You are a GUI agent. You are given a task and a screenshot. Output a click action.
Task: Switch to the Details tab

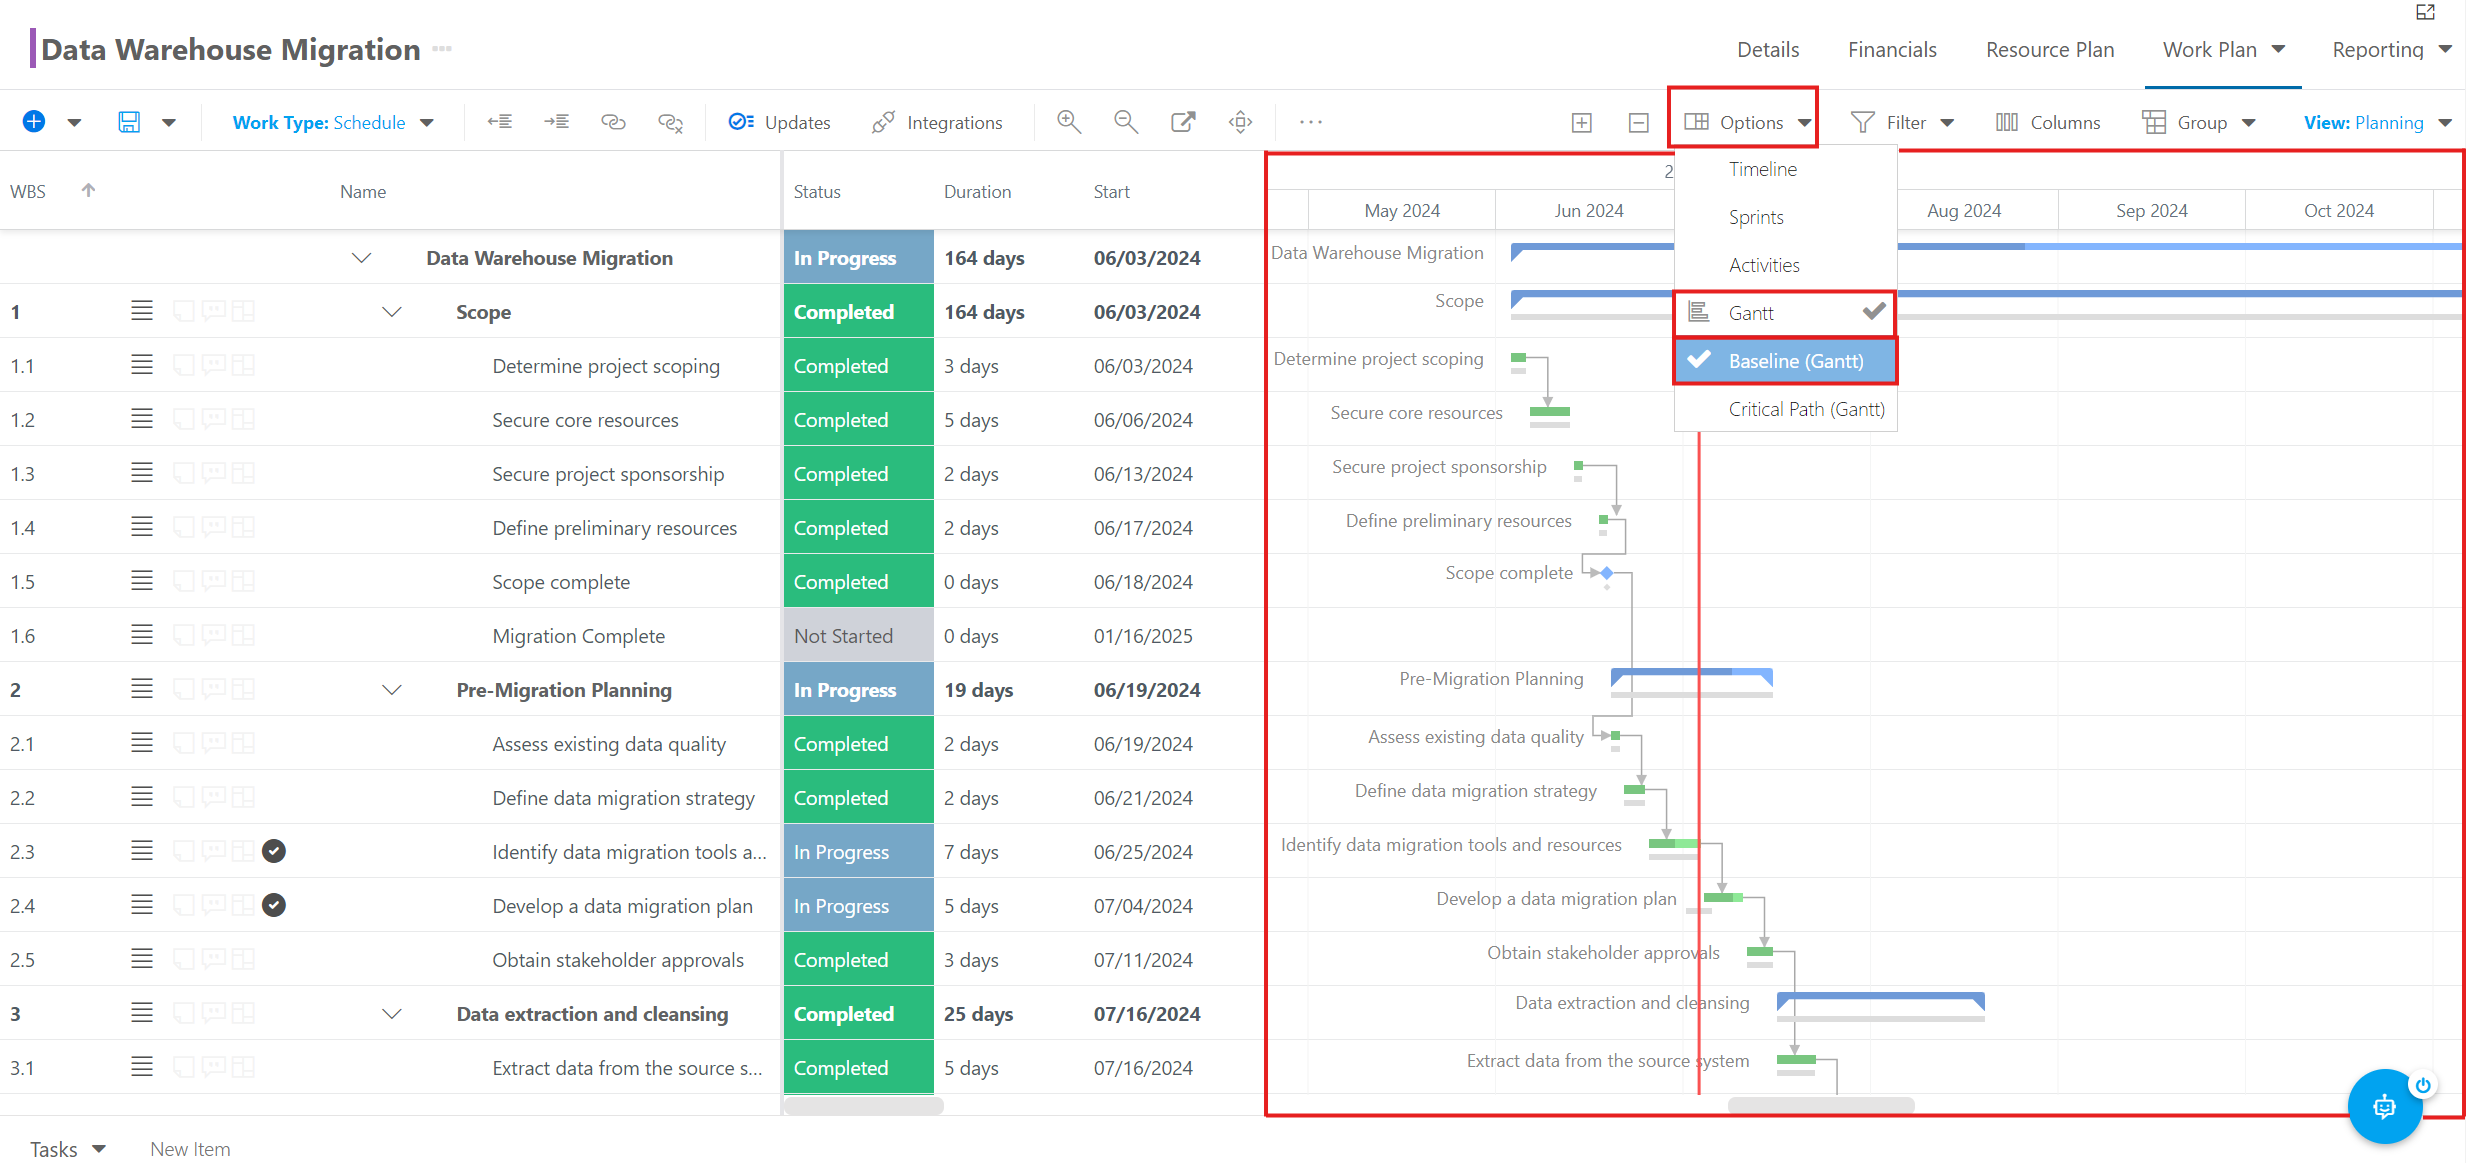click(x=1767, y=49)
